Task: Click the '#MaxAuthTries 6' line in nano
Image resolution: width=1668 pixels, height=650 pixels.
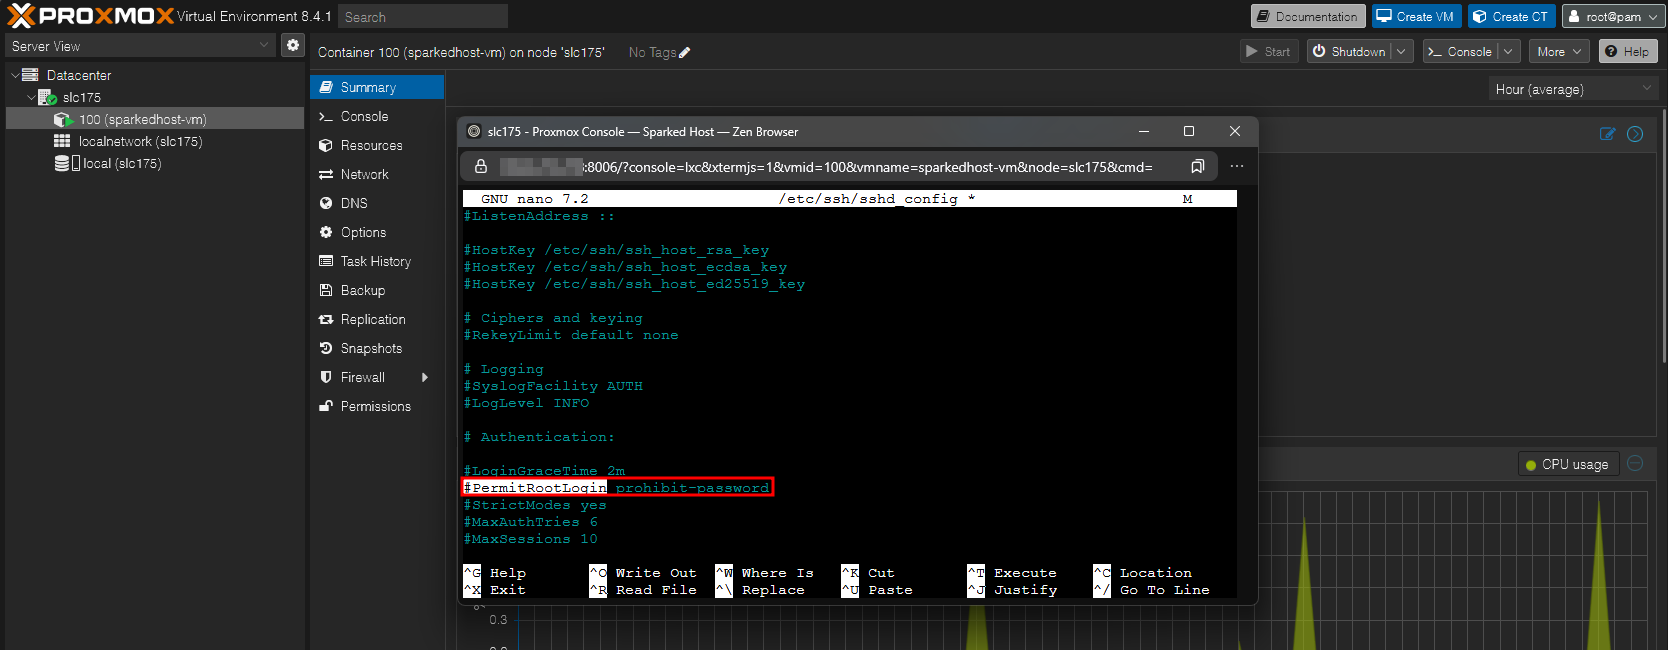Action: point(531,522)
